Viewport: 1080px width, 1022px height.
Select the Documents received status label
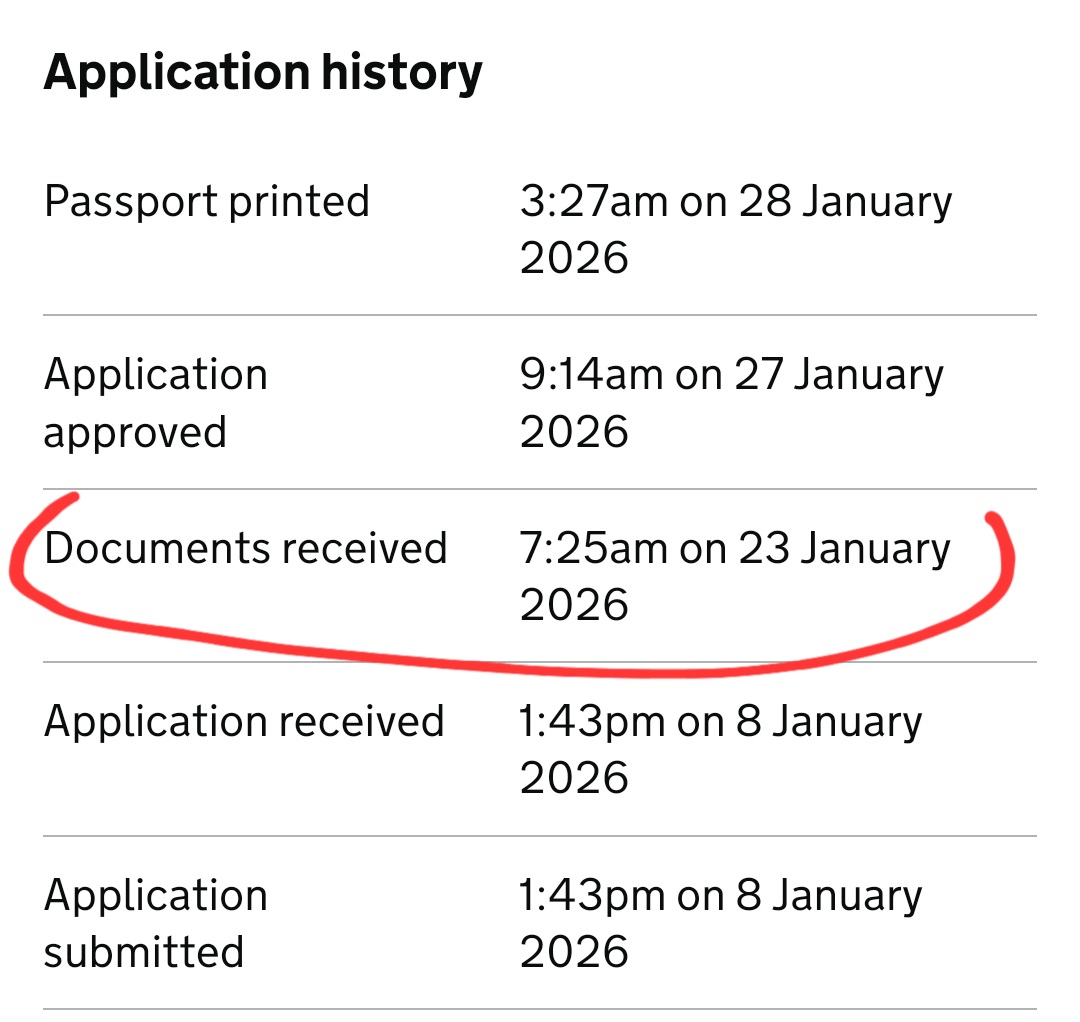click(245, 548)
